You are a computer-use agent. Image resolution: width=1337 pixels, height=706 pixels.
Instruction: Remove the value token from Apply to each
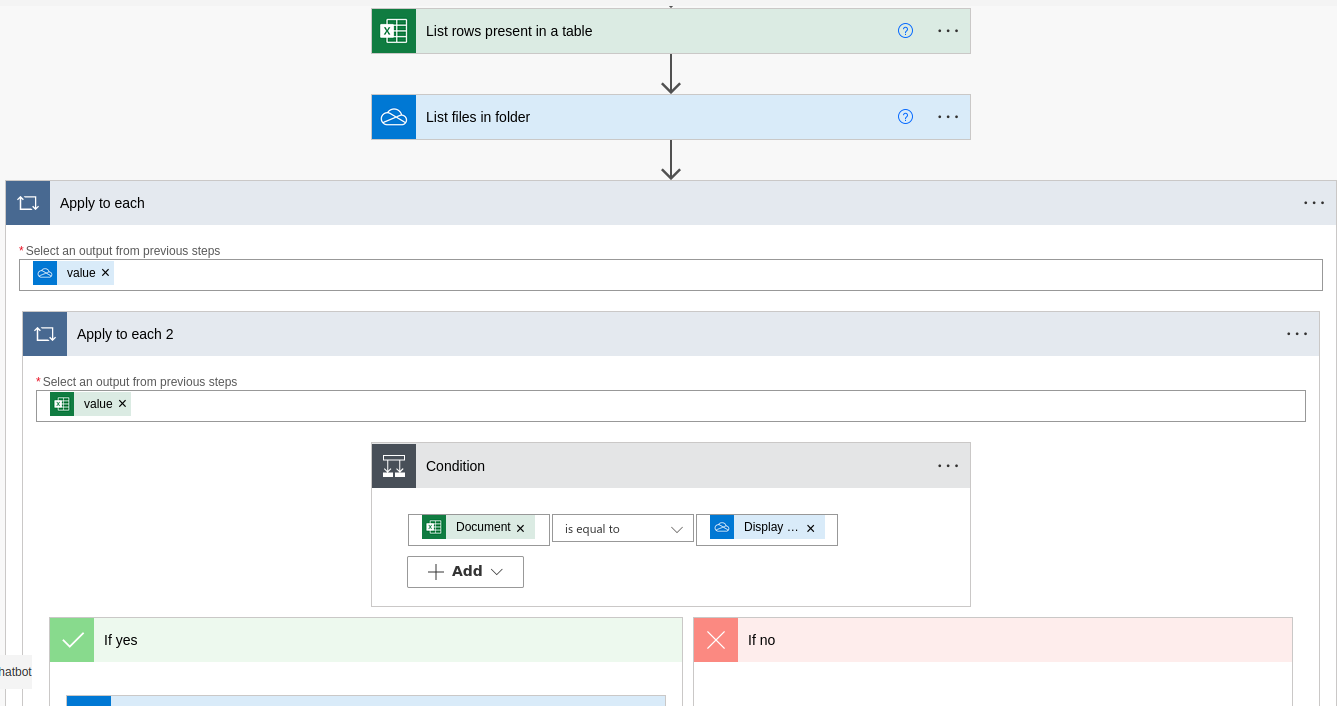[x=105, y=272]
